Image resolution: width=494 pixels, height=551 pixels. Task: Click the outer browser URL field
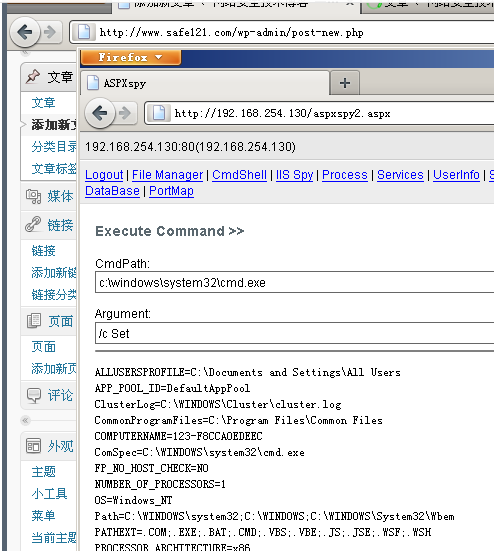pyautogui.click(x=282, y=32)
